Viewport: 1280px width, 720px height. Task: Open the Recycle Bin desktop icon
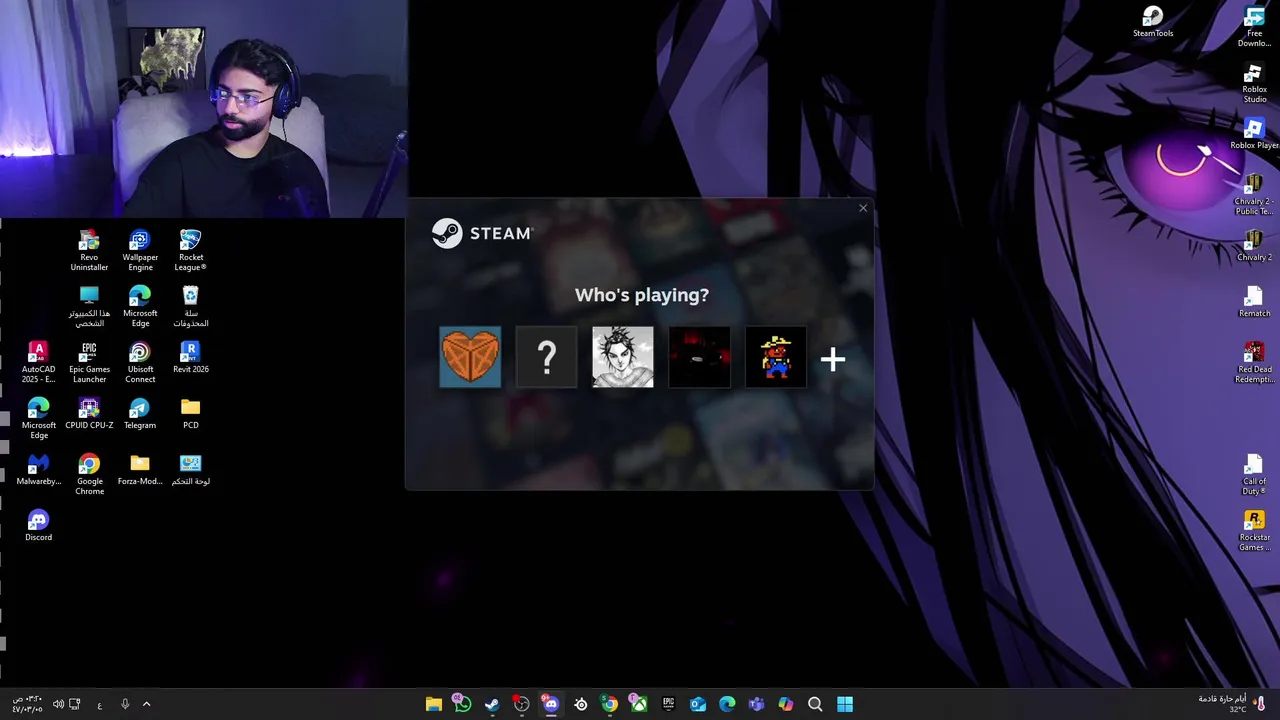(x=190, y=307)
